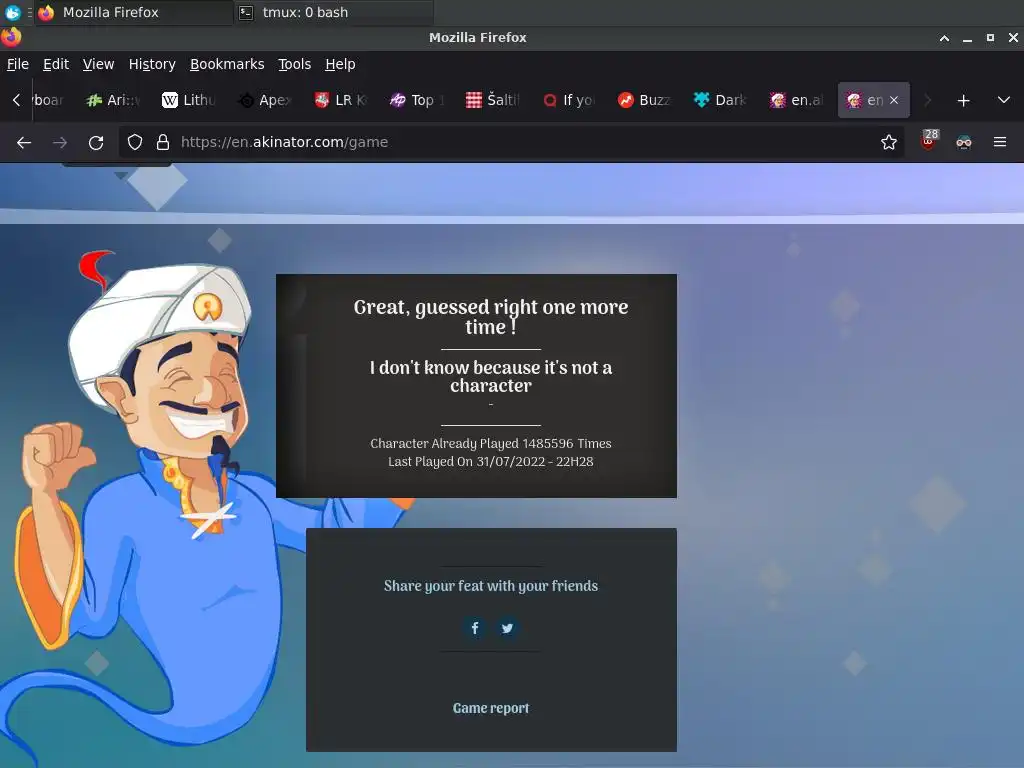Image resolution: width=1024 pixels, height=768 pixels.
Task: Reload the Akinator page
Action: [x=96, y=142]
